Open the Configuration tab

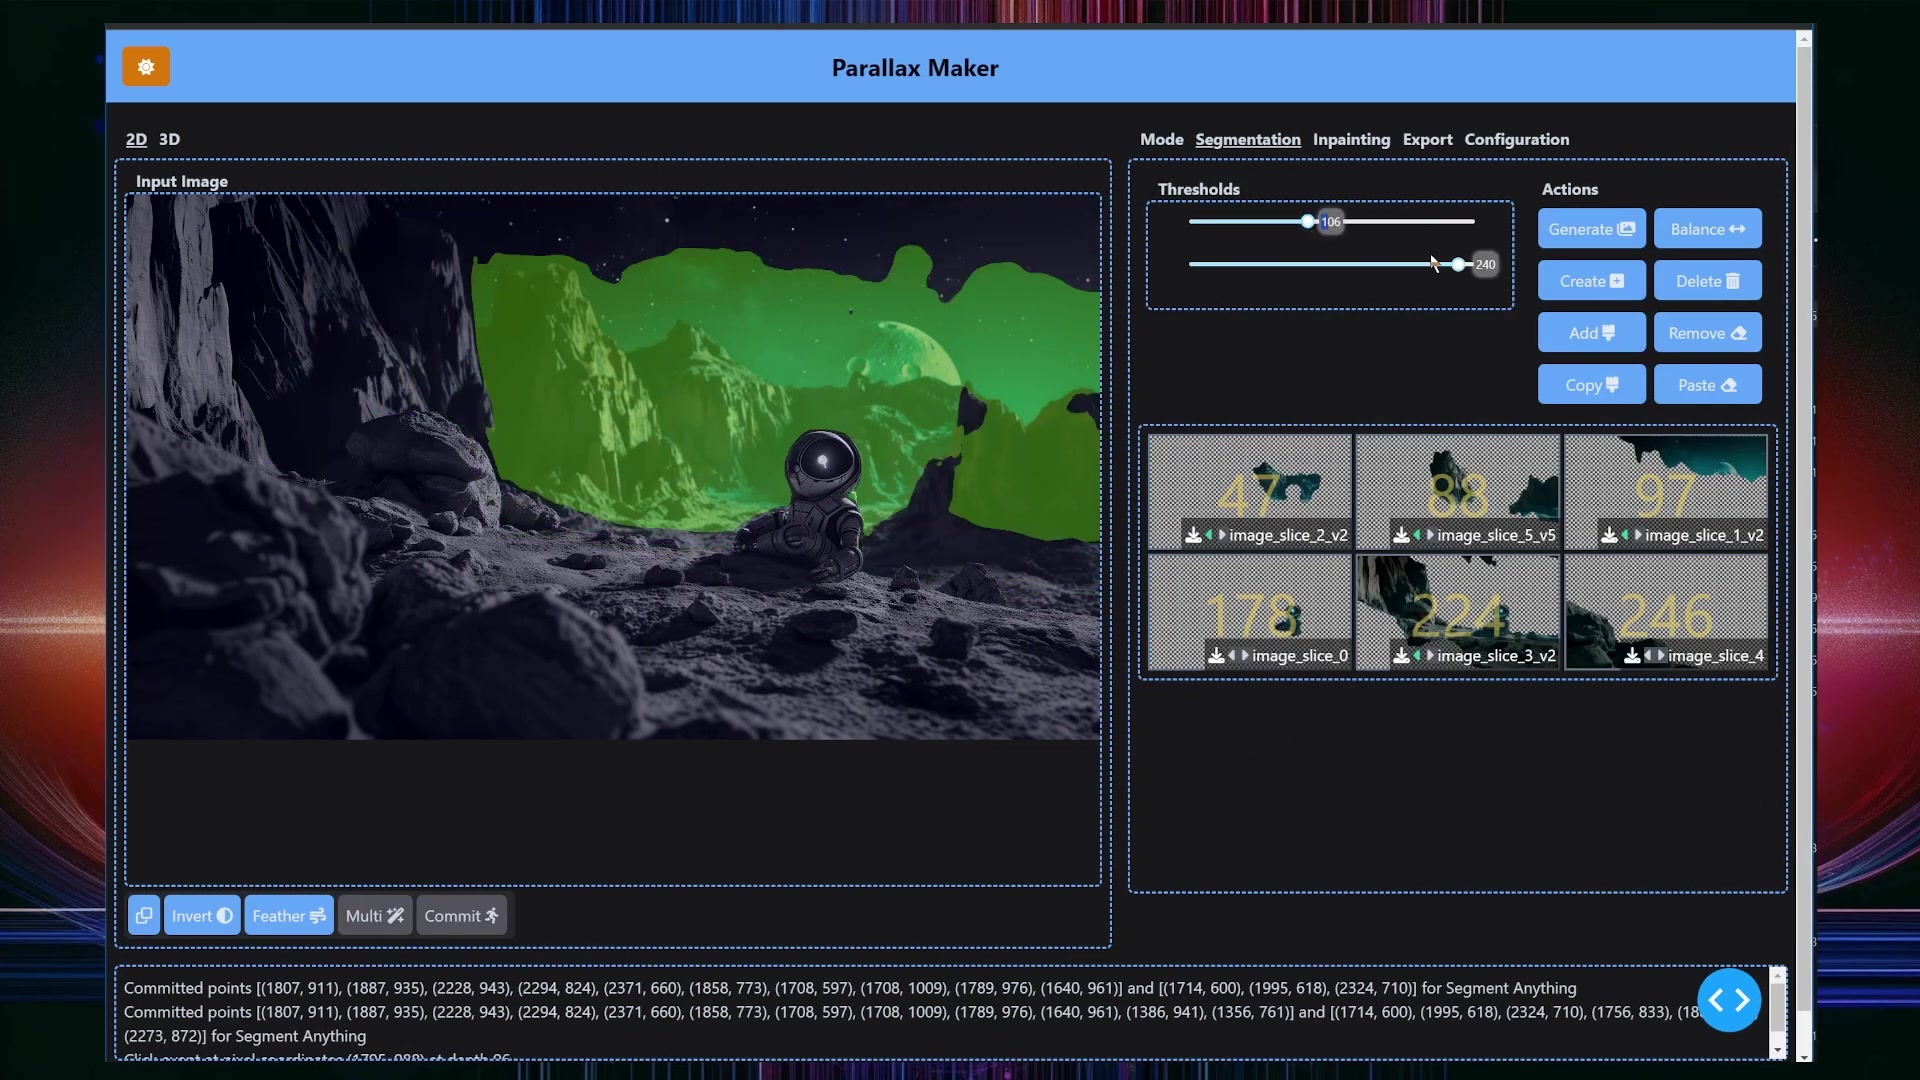(x=1517, y=139)
